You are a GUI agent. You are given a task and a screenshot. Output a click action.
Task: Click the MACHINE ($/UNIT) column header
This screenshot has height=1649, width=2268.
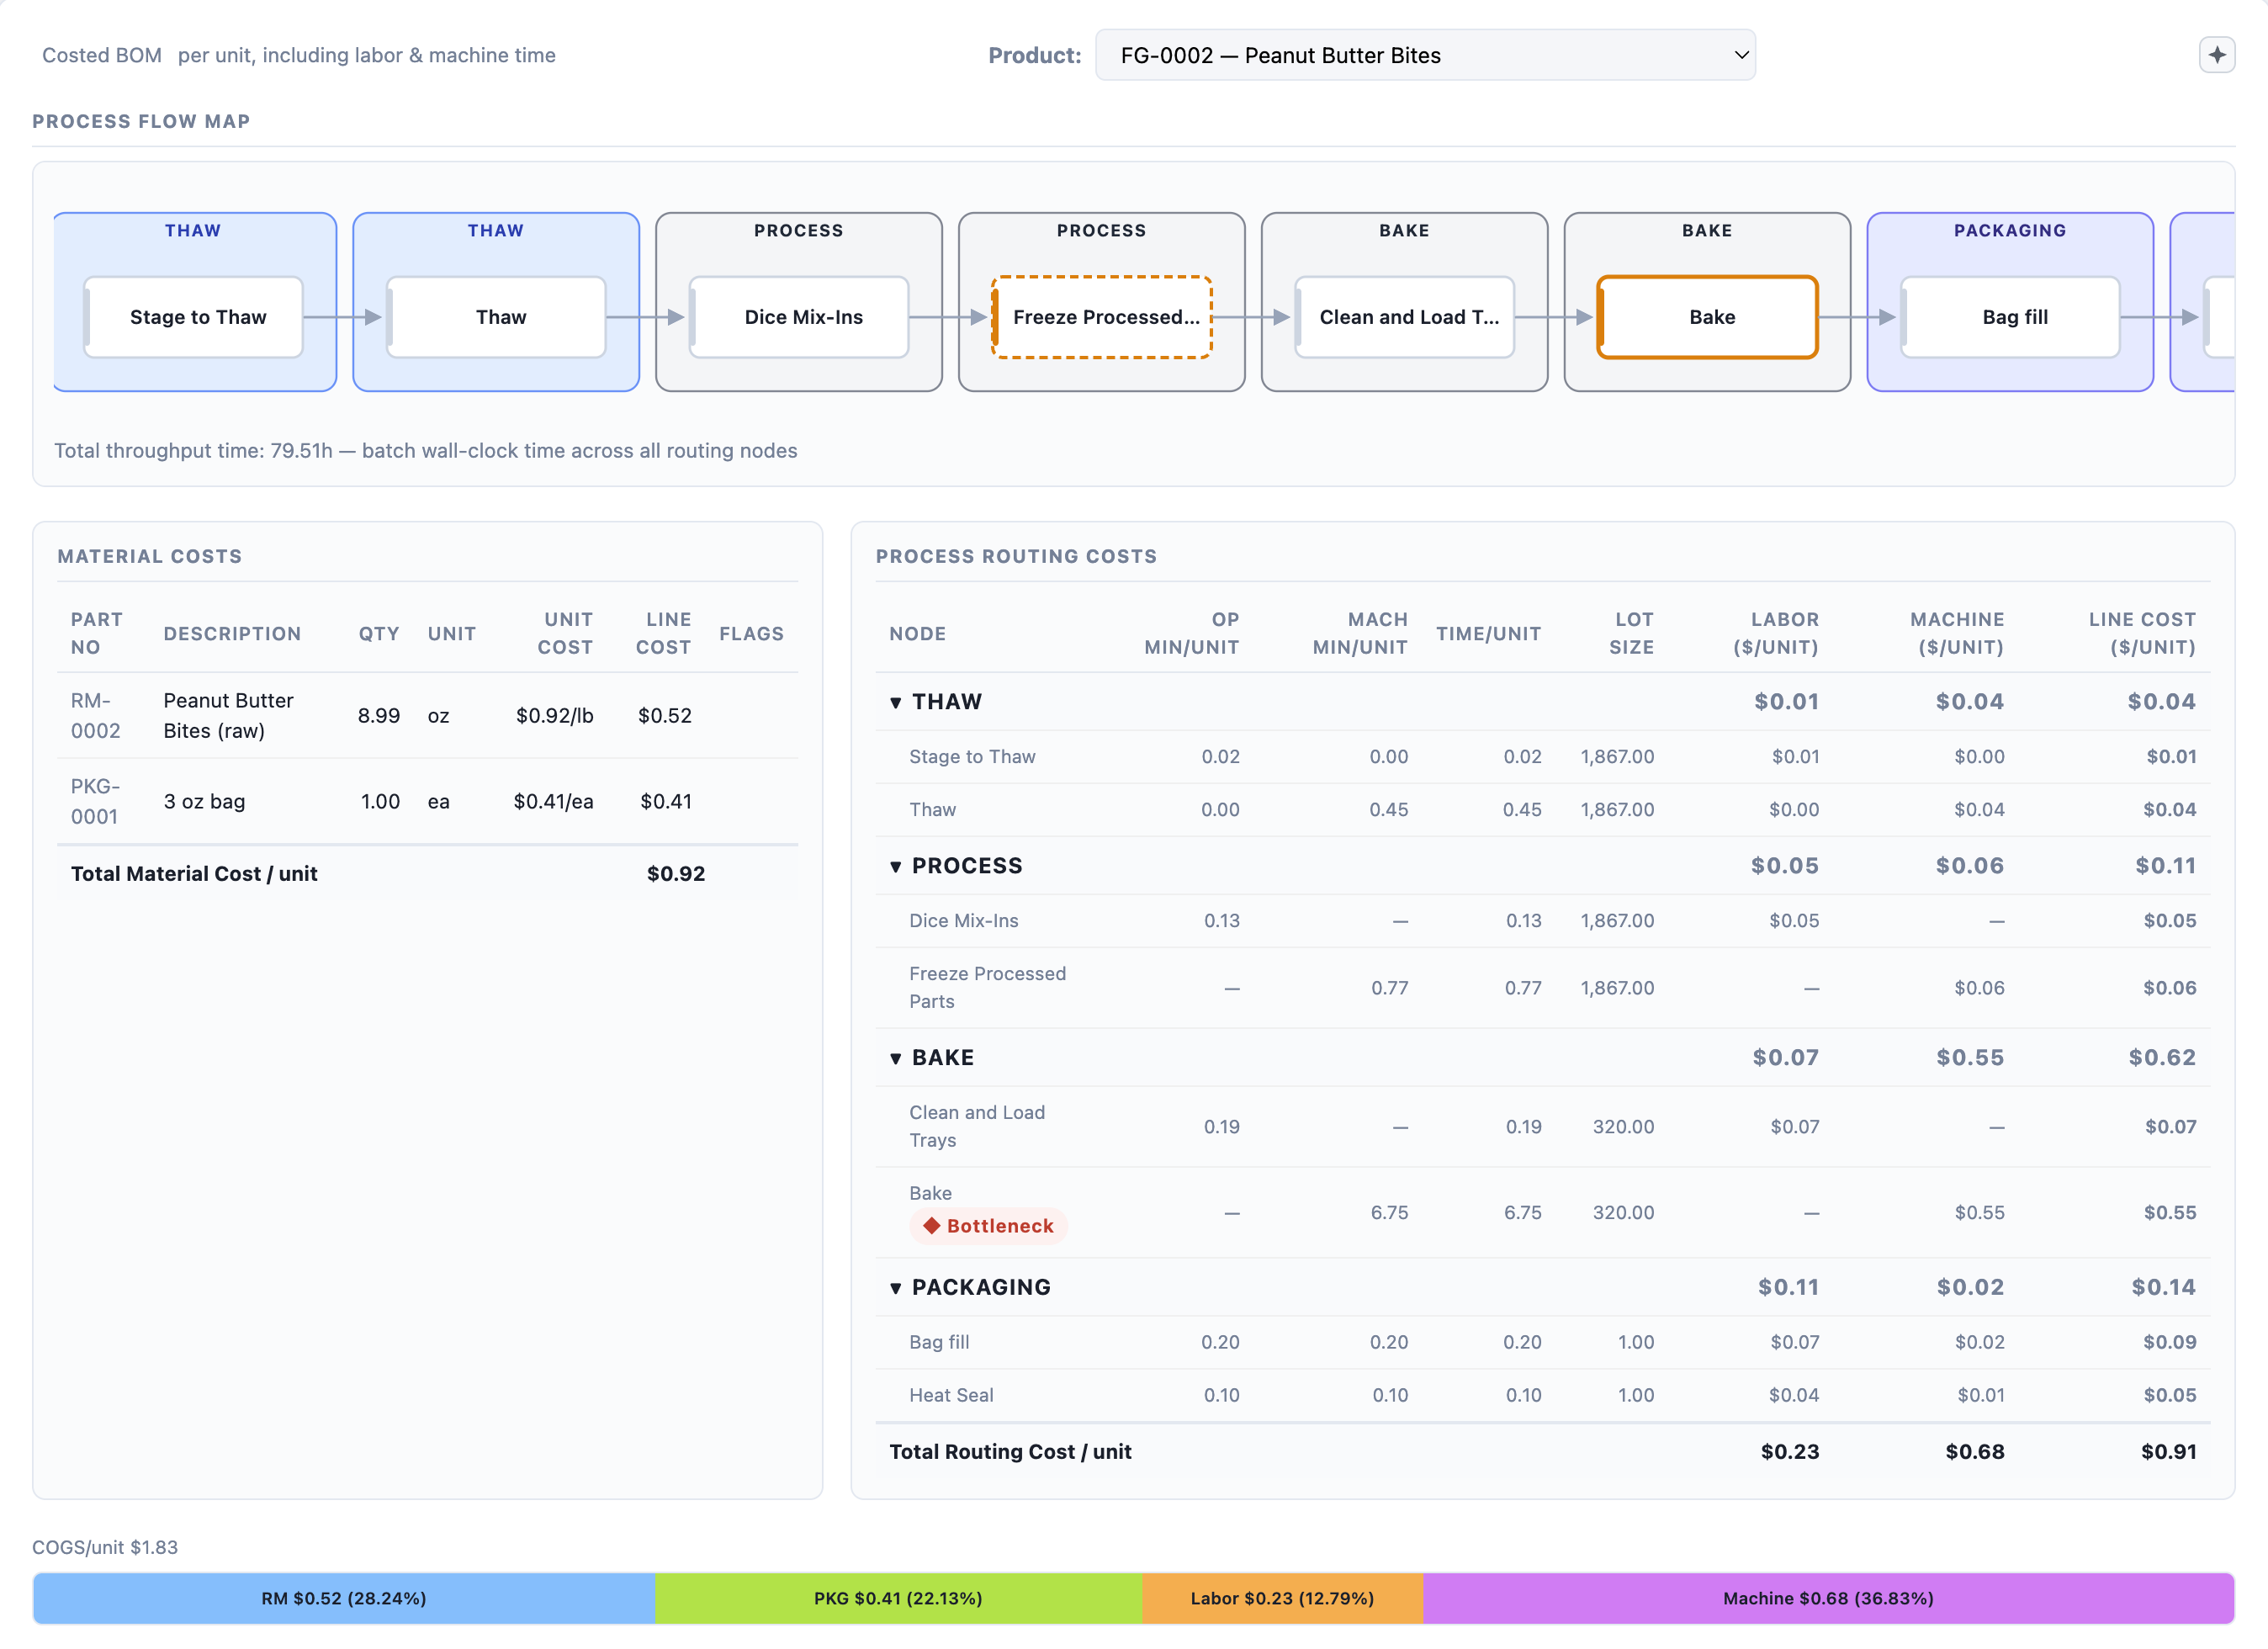(x=1957, y=634)
